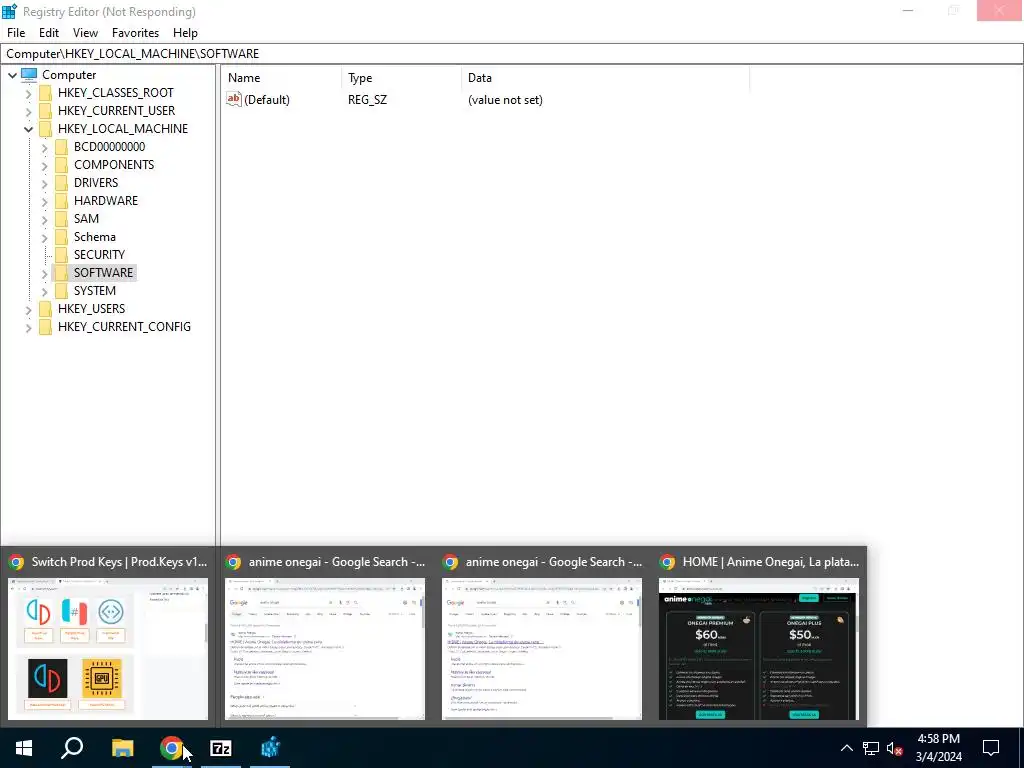Expand the BCD00000000 subkey
Screen dimensions: 1024x768
[x=44, y=148]
